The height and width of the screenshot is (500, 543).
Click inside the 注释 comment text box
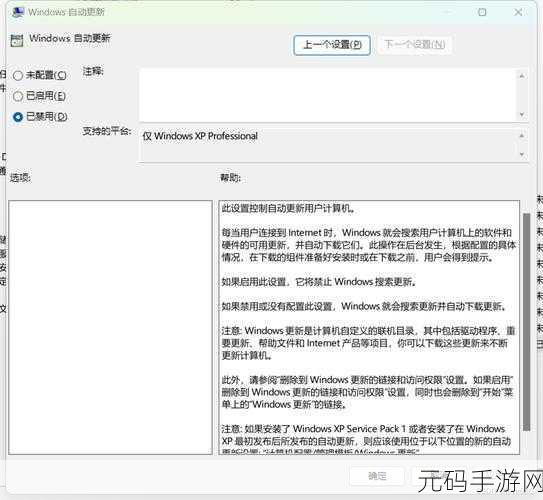click(327, 95)
